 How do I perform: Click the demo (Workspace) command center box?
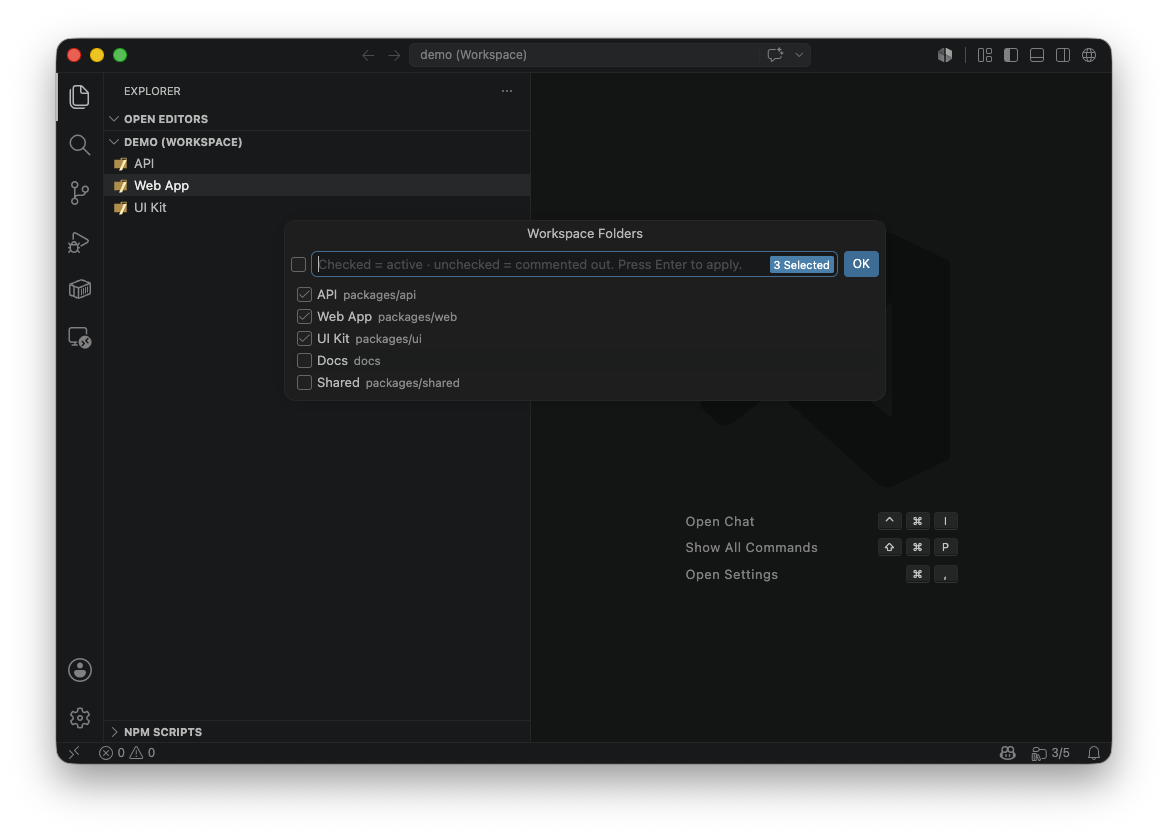(x=585, y=54)
